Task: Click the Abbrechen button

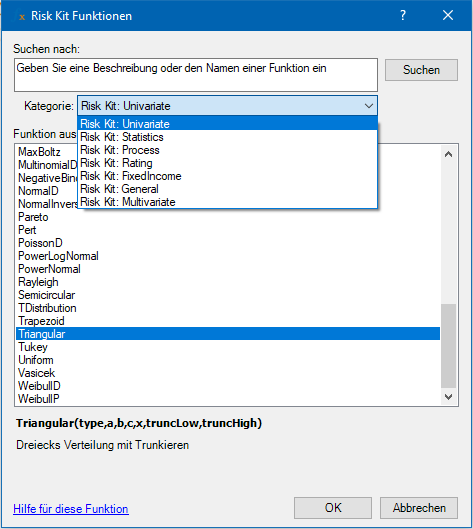Action: pyautogui.click(x=419, y=508)
